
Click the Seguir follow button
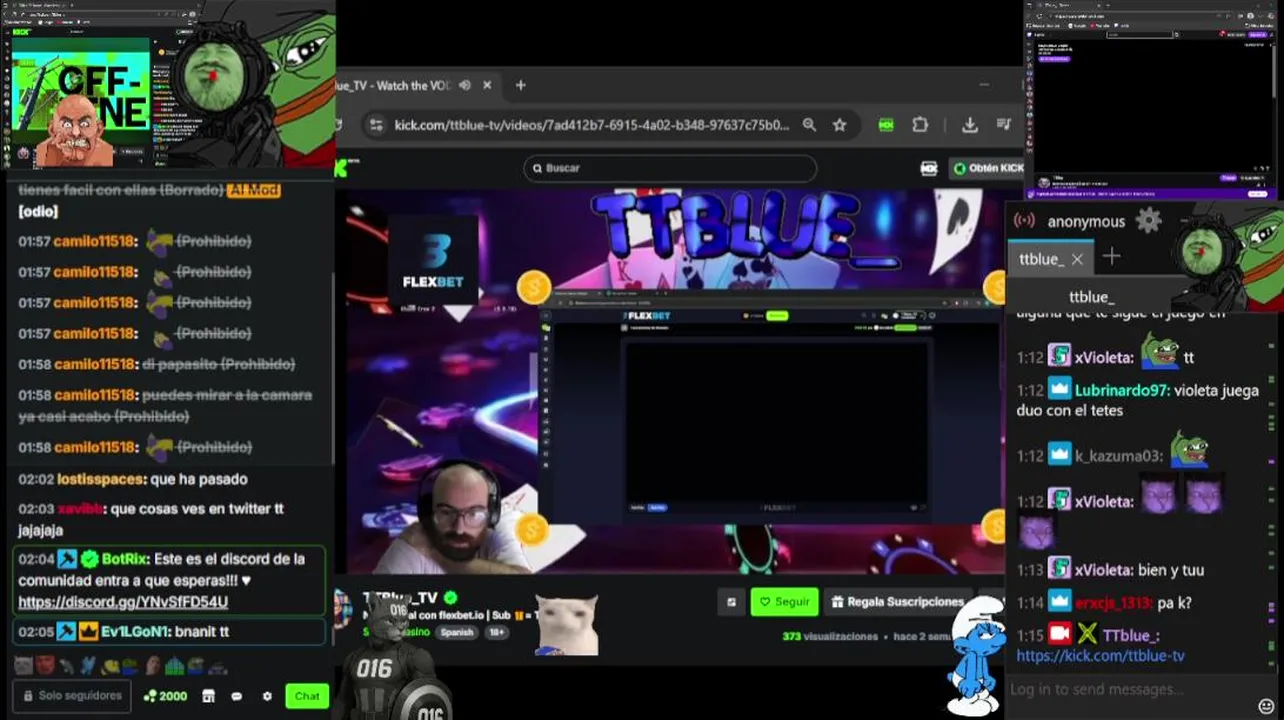pyautogui.click(x=784, y=602)
